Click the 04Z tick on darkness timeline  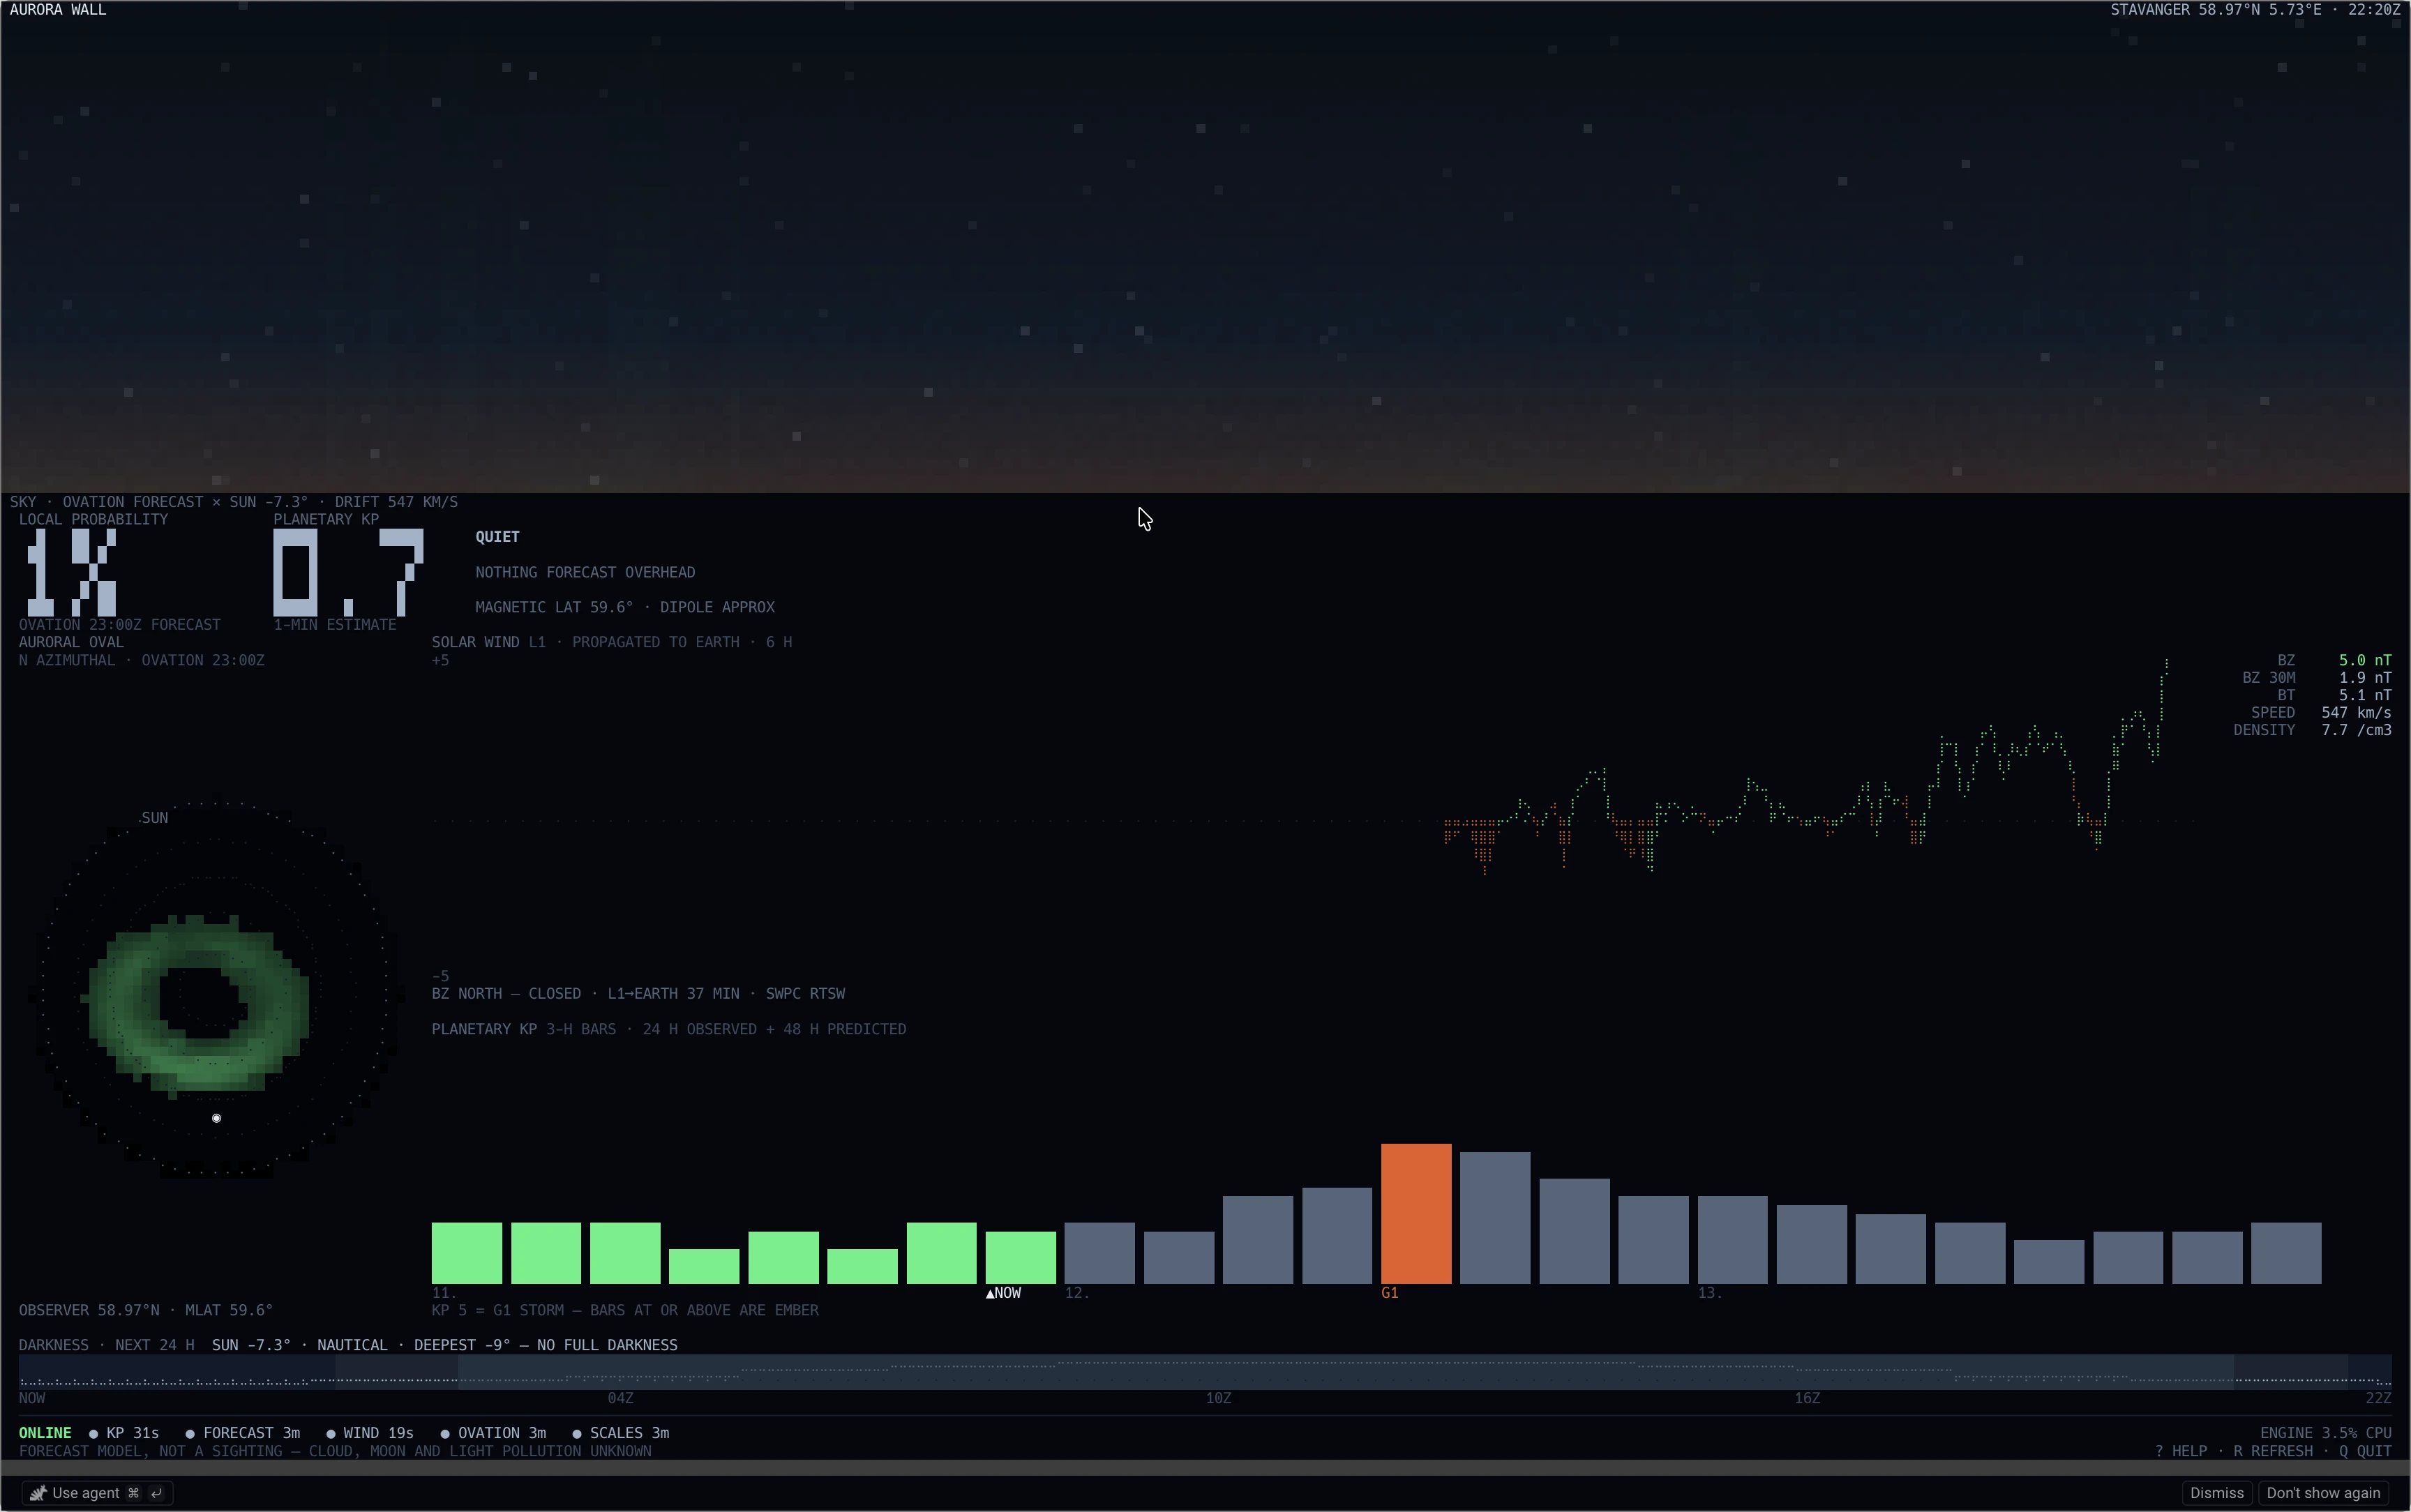pyautogui.click(x=620, y=1398)
